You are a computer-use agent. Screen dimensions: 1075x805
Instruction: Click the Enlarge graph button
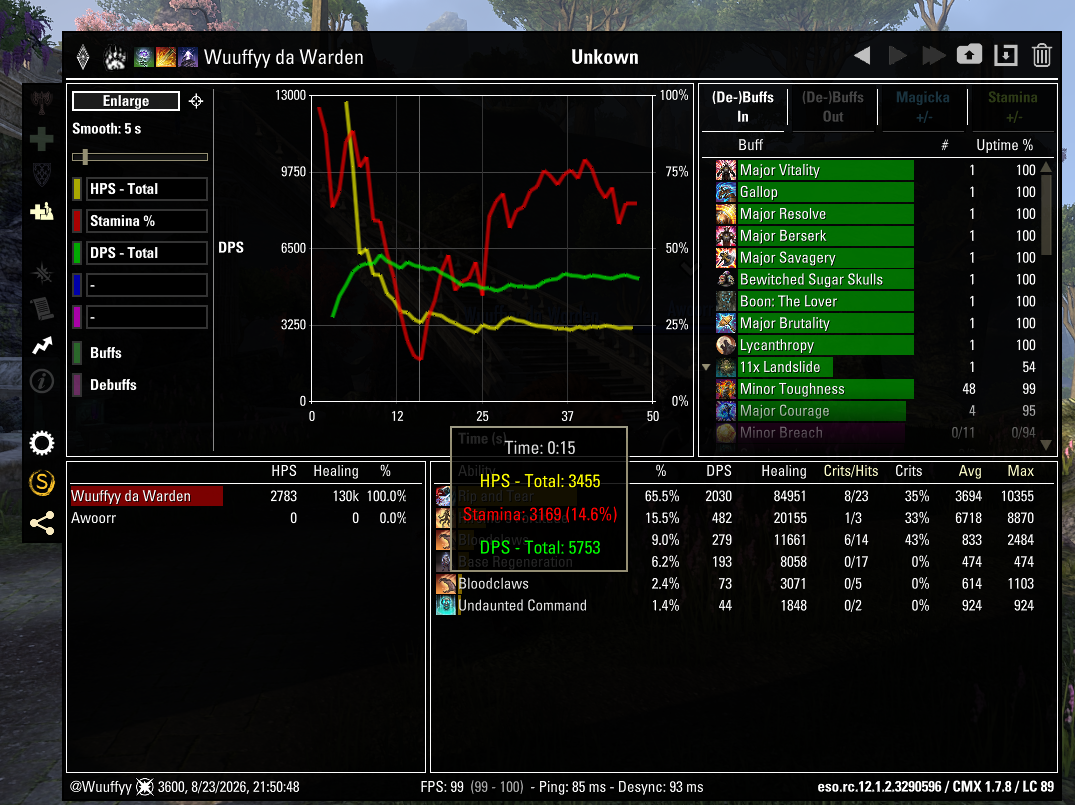[126, 101]
